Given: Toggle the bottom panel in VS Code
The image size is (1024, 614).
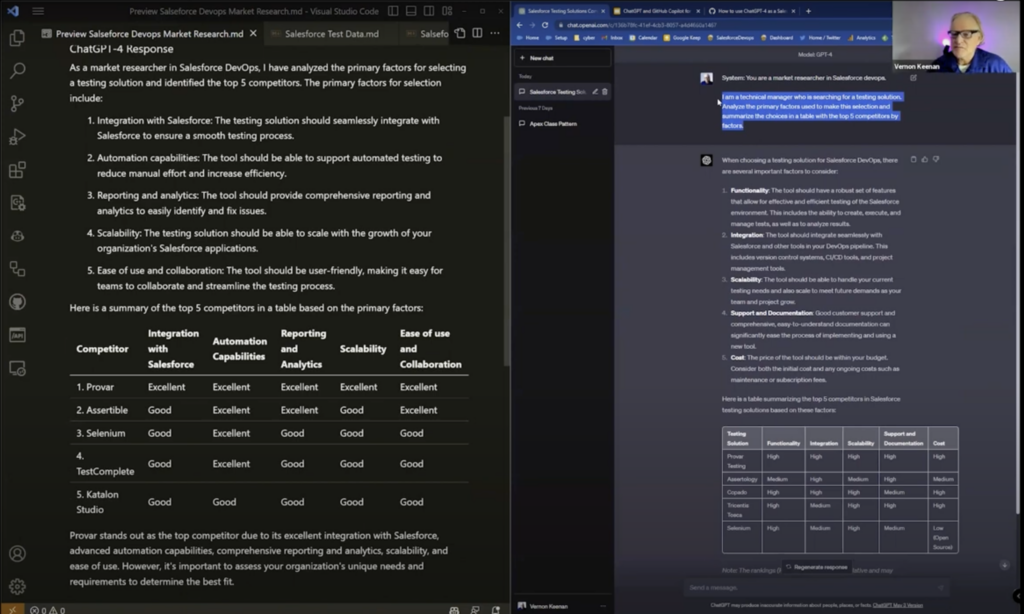Looking at the screenshot, I should pos(411,11).
